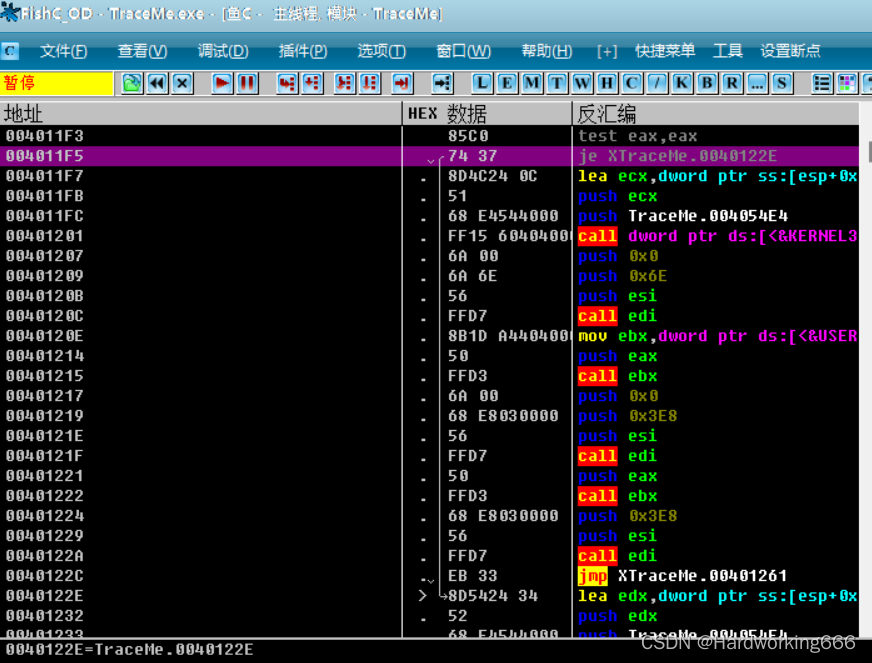Screen dimensions: 872x663
Task: Click the HEX 数据 column header
Action: tap(487, 113)
